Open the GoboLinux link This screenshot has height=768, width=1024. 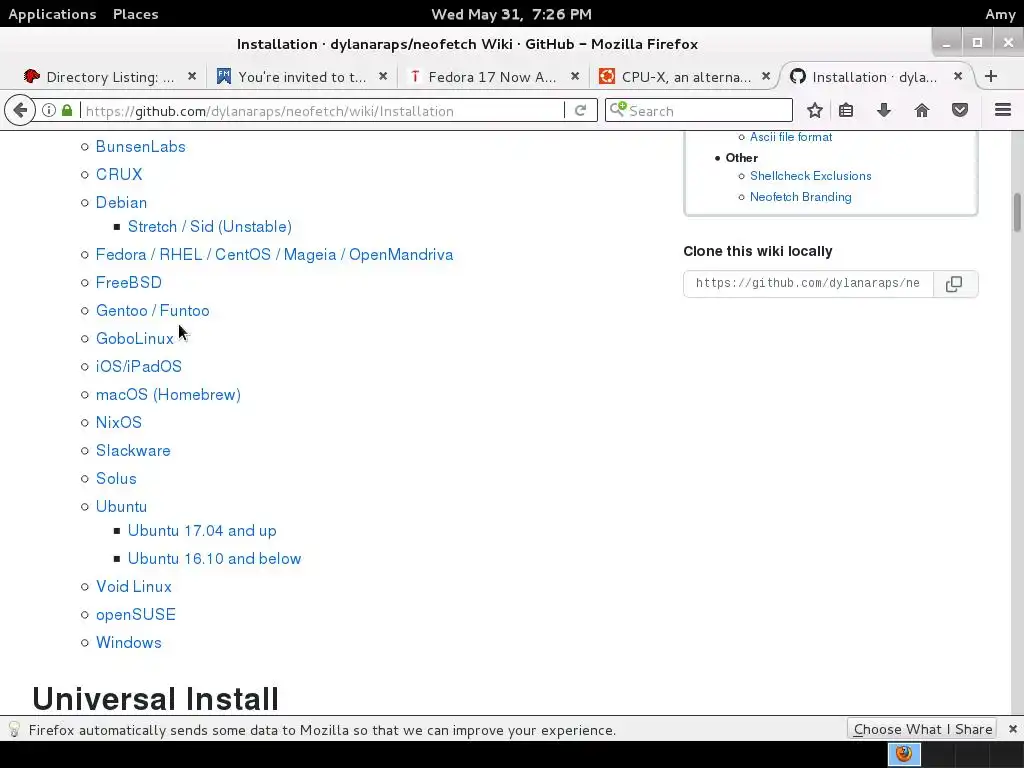pyautogui.click(x=135, y=338)
